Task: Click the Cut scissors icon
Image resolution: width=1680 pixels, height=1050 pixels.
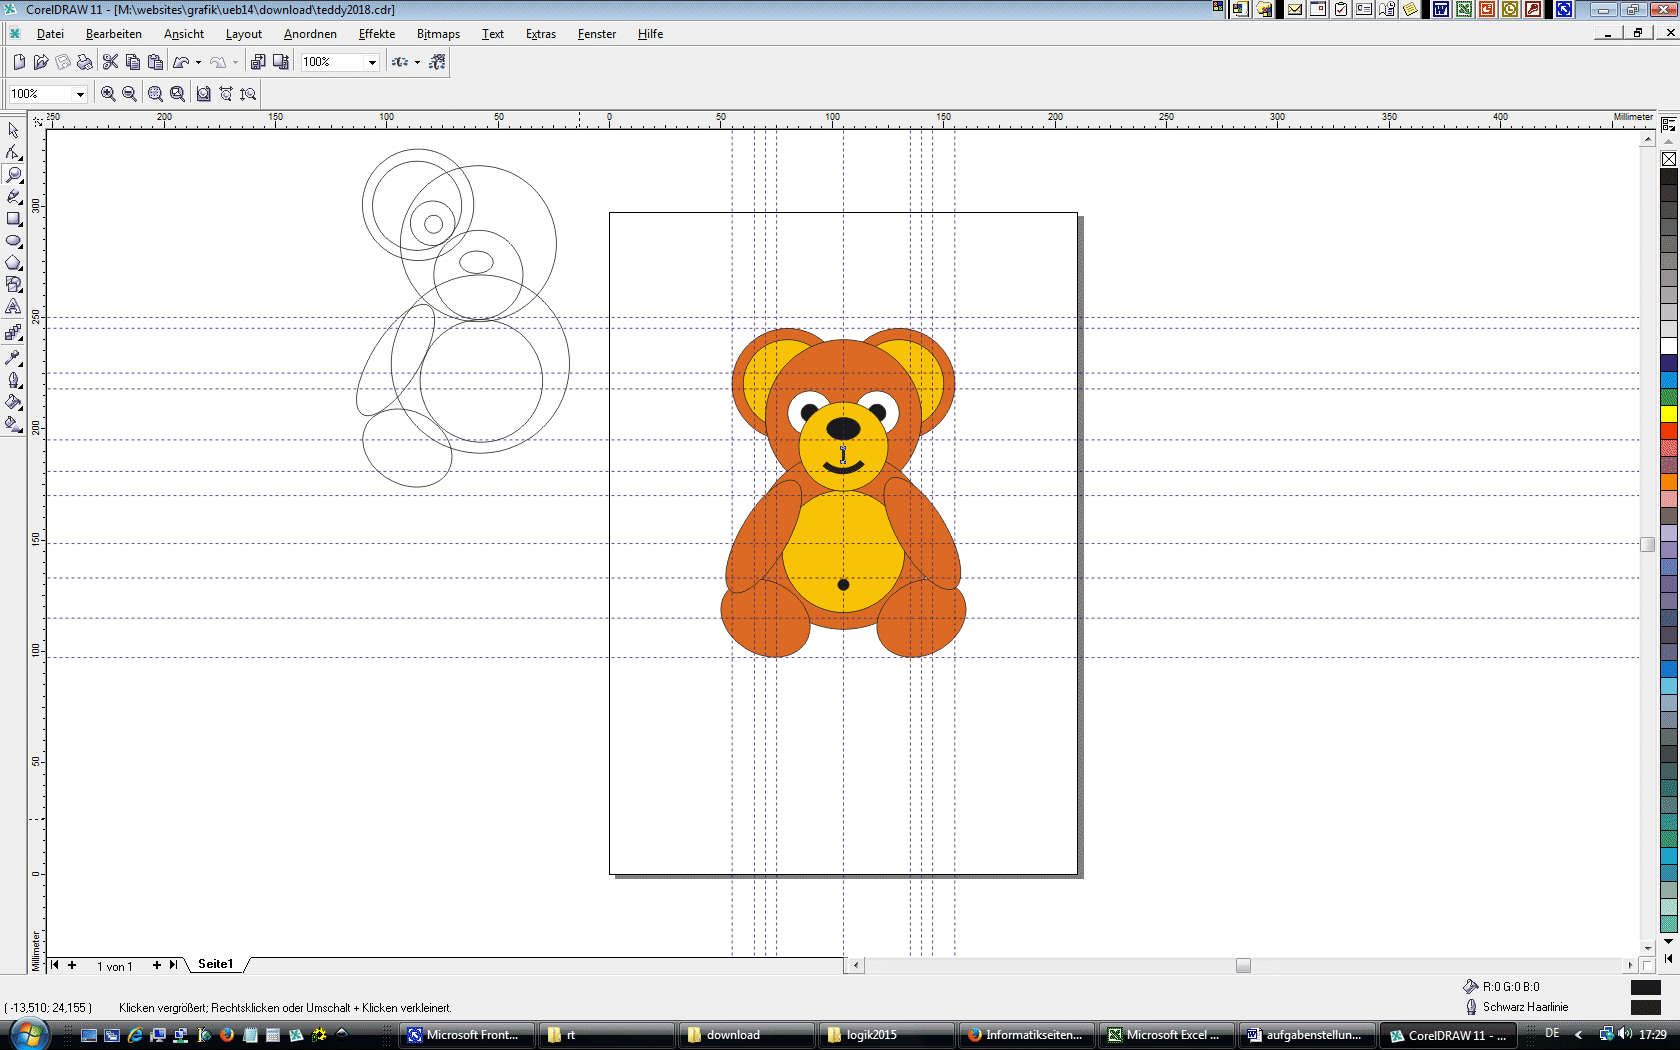Action: point(110,62)
